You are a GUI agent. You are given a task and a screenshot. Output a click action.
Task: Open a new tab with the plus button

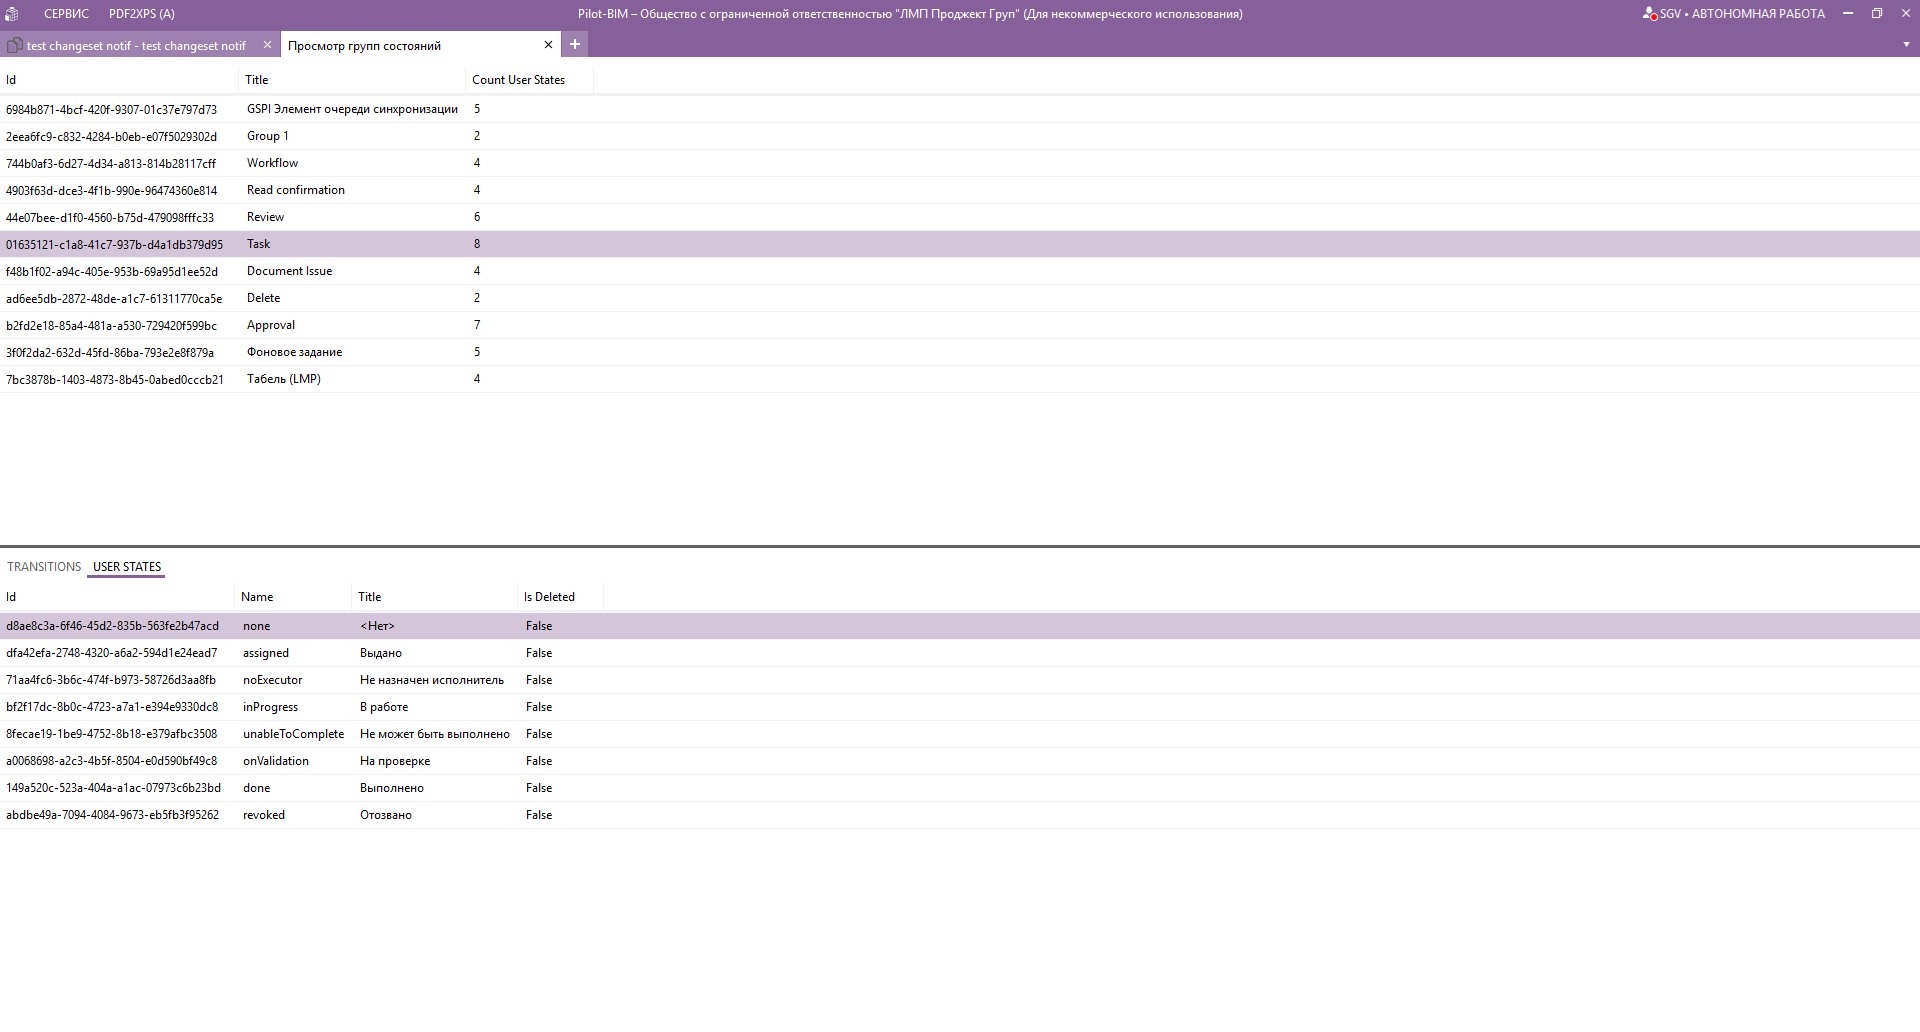click(575, 44)
